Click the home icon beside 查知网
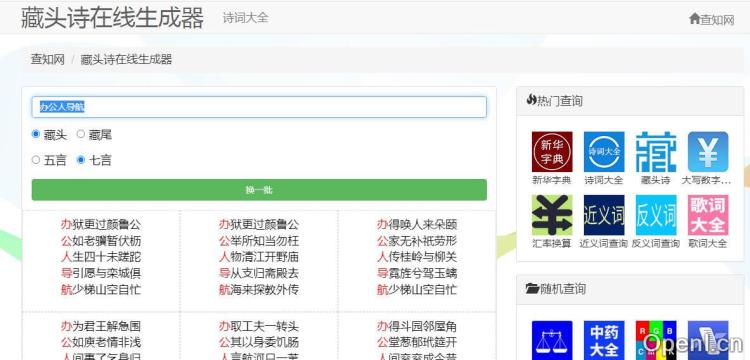The height and width of the screenshot is (360, 750). pos(695,19)
